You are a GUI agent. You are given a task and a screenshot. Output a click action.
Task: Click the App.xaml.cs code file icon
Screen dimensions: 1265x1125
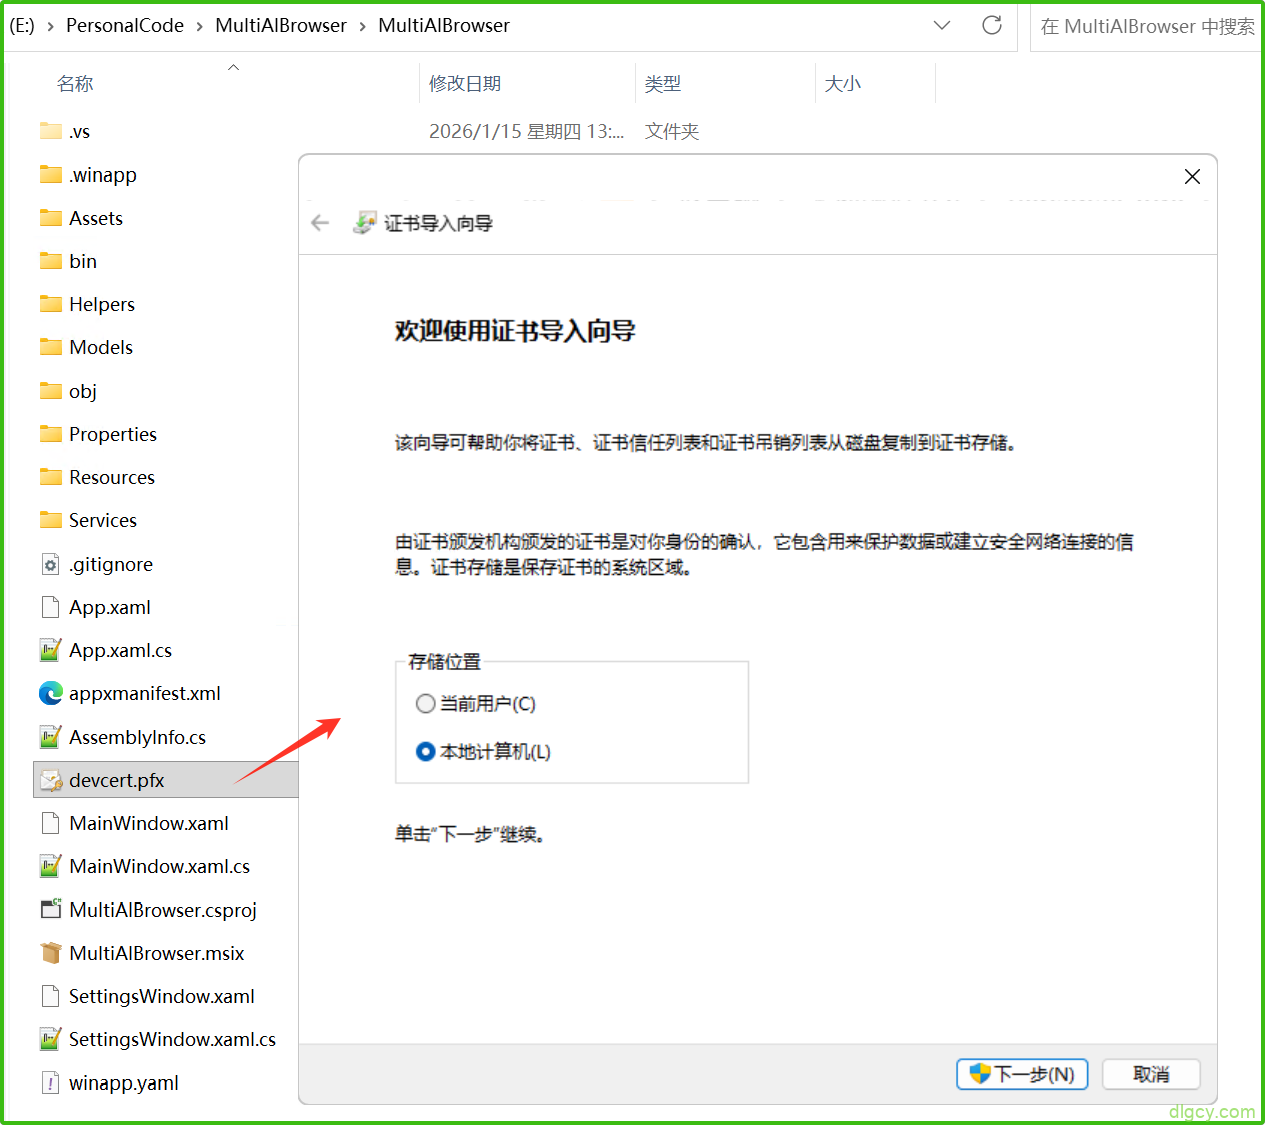point(50,650)
